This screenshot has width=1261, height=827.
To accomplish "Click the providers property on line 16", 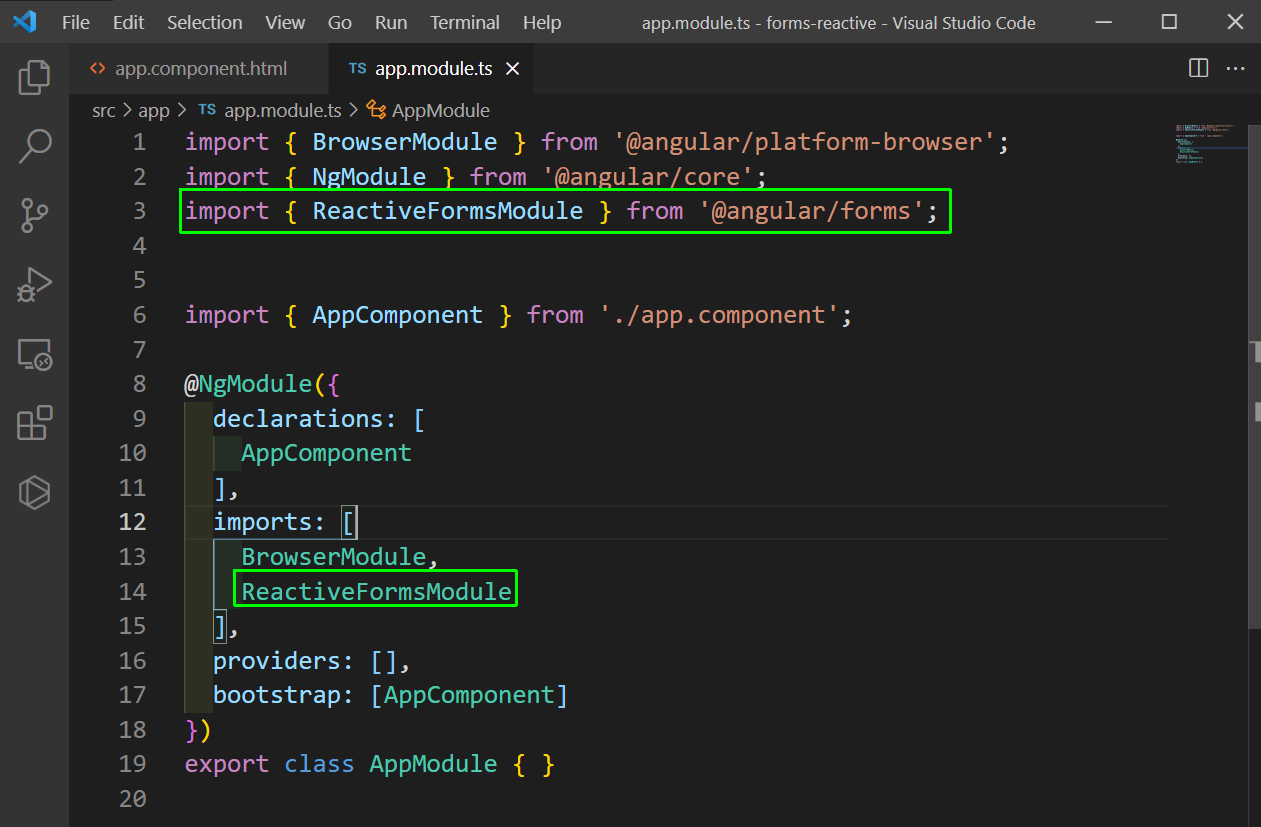I will coord(277,661).
